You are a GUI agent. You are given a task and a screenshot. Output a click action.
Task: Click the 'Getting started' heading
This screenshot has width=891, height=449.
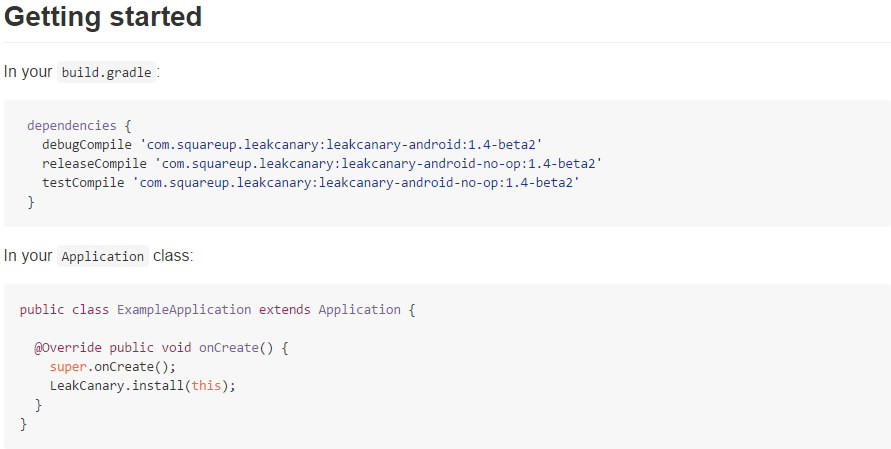[x=103, y=16]
